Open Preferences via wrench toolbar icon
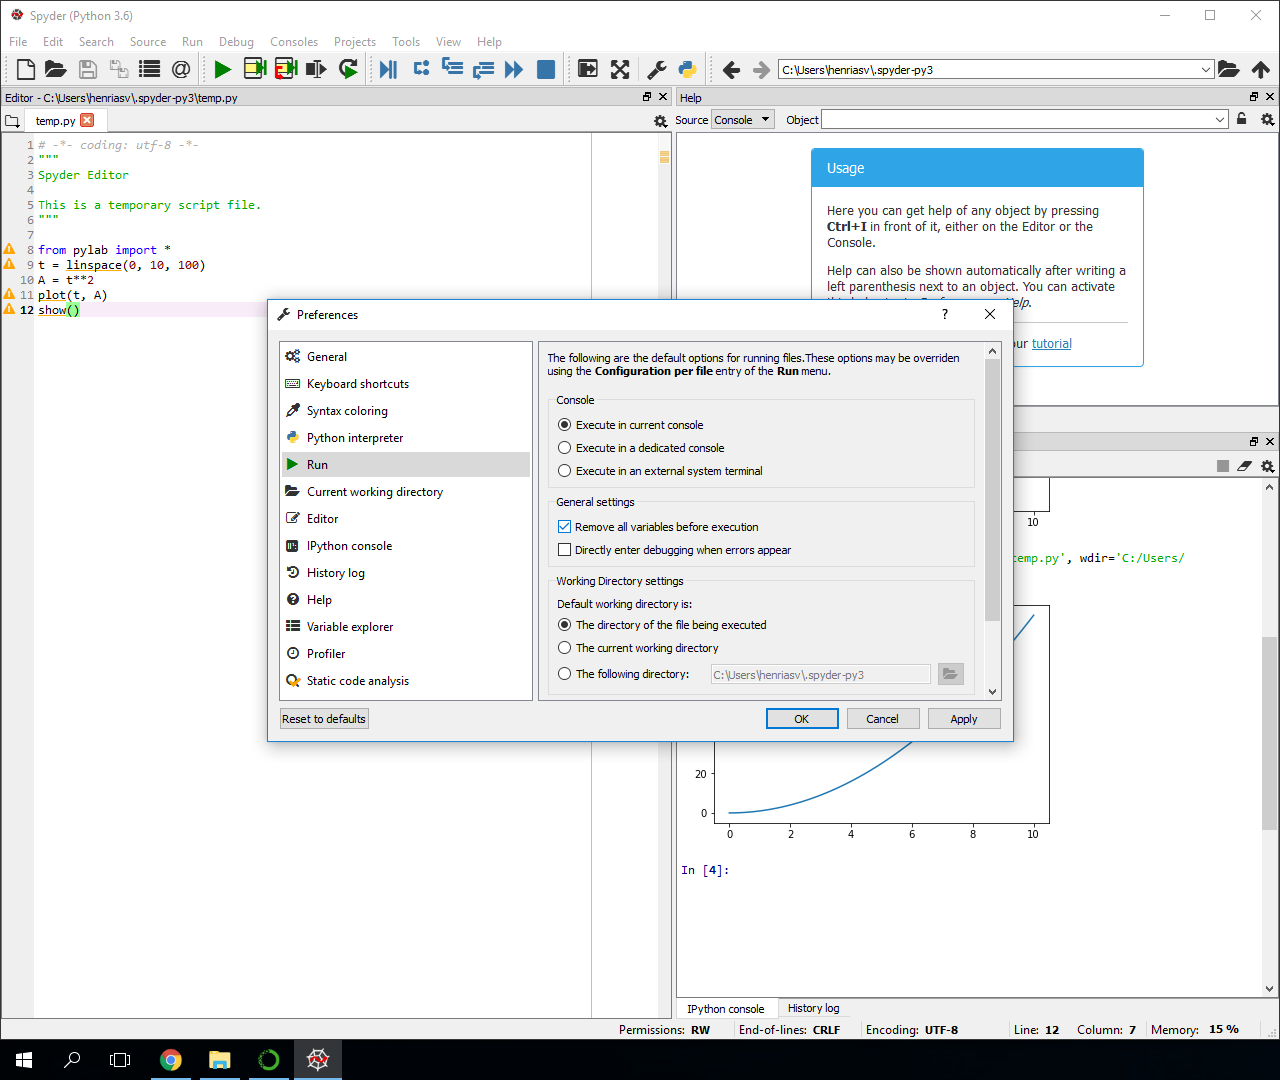1280x1080 pixels. click(x=657, y=69)
